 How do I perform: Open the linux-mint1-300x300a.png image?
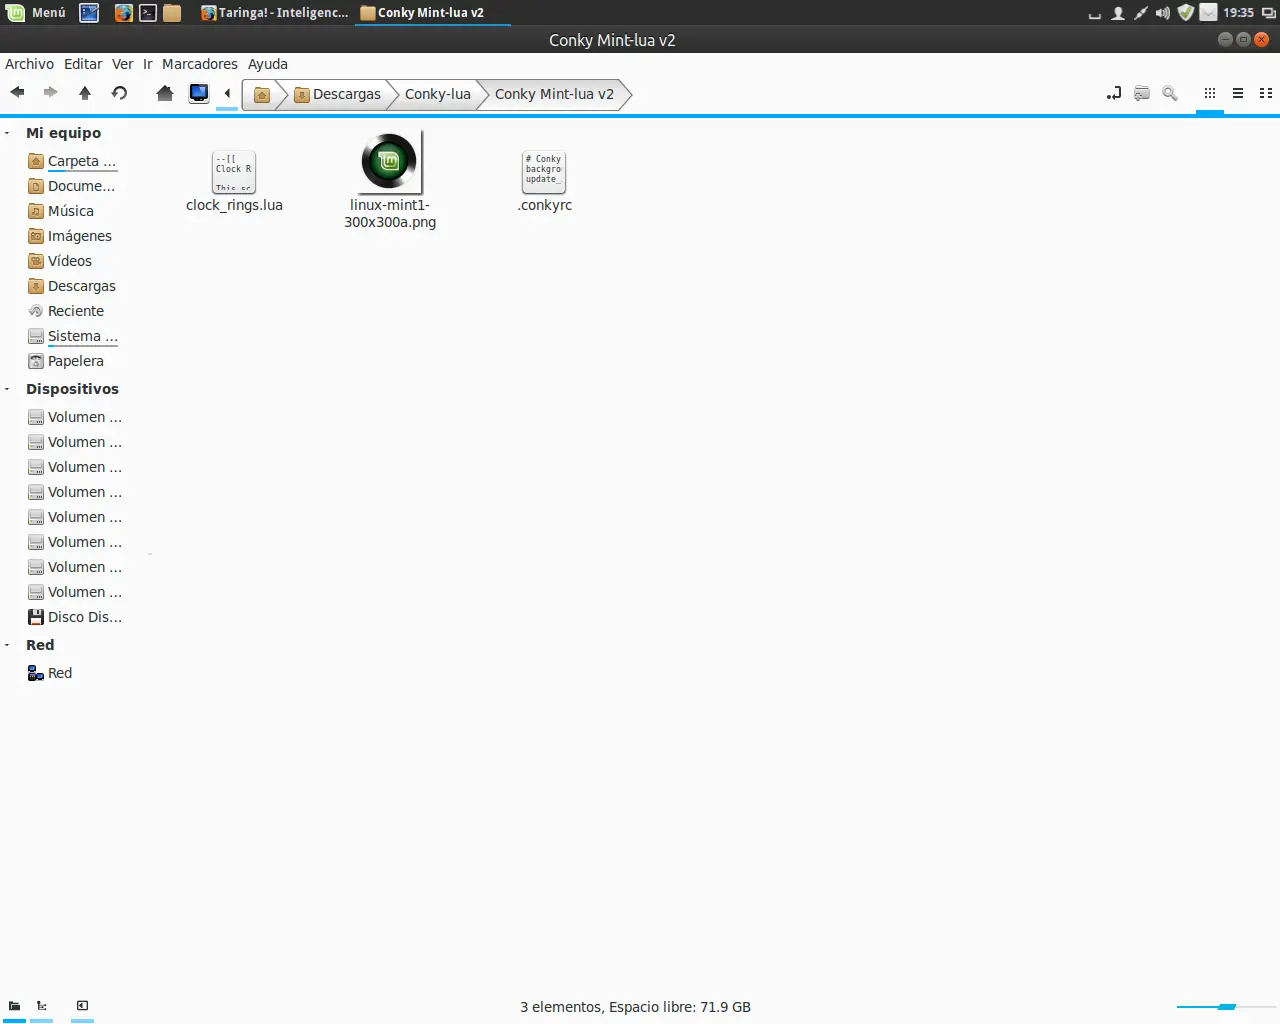point(389,161)
